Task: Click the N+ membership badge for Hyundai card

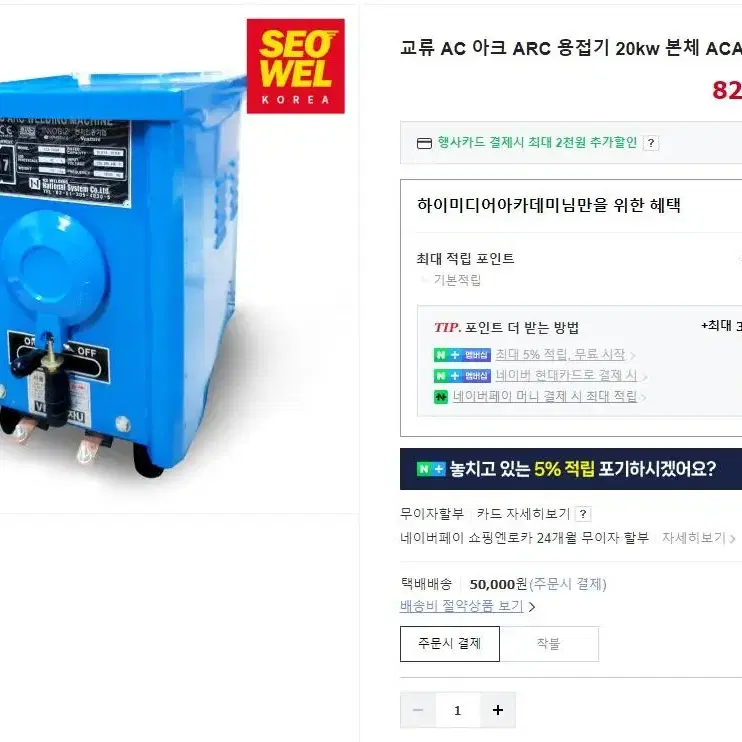Action: [462, 376]
